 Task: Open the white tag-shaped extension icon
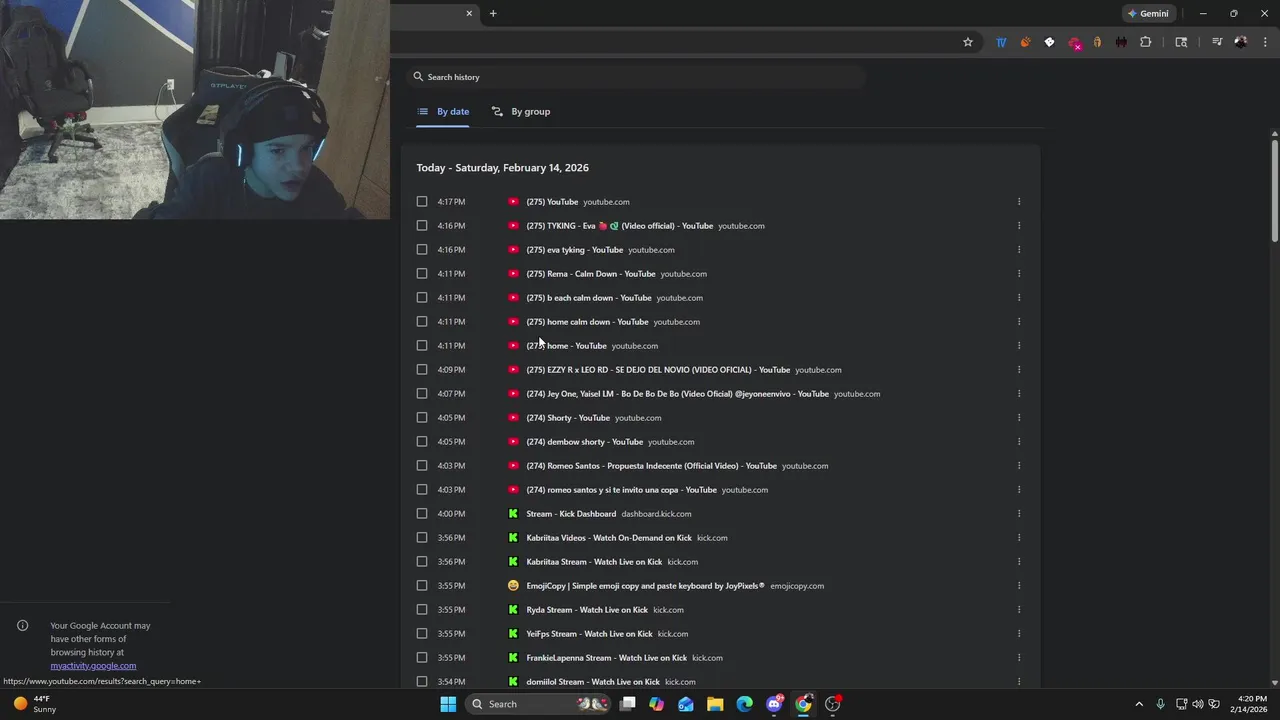point(1049,42)
